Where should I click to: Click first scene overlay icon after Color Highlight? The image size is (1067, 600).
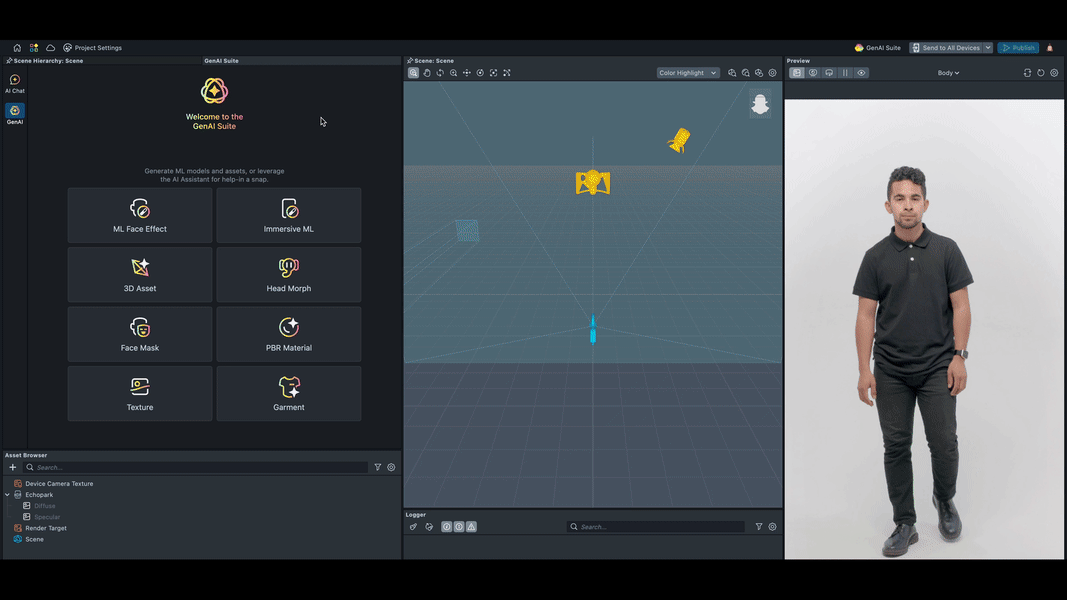[732, 73]
